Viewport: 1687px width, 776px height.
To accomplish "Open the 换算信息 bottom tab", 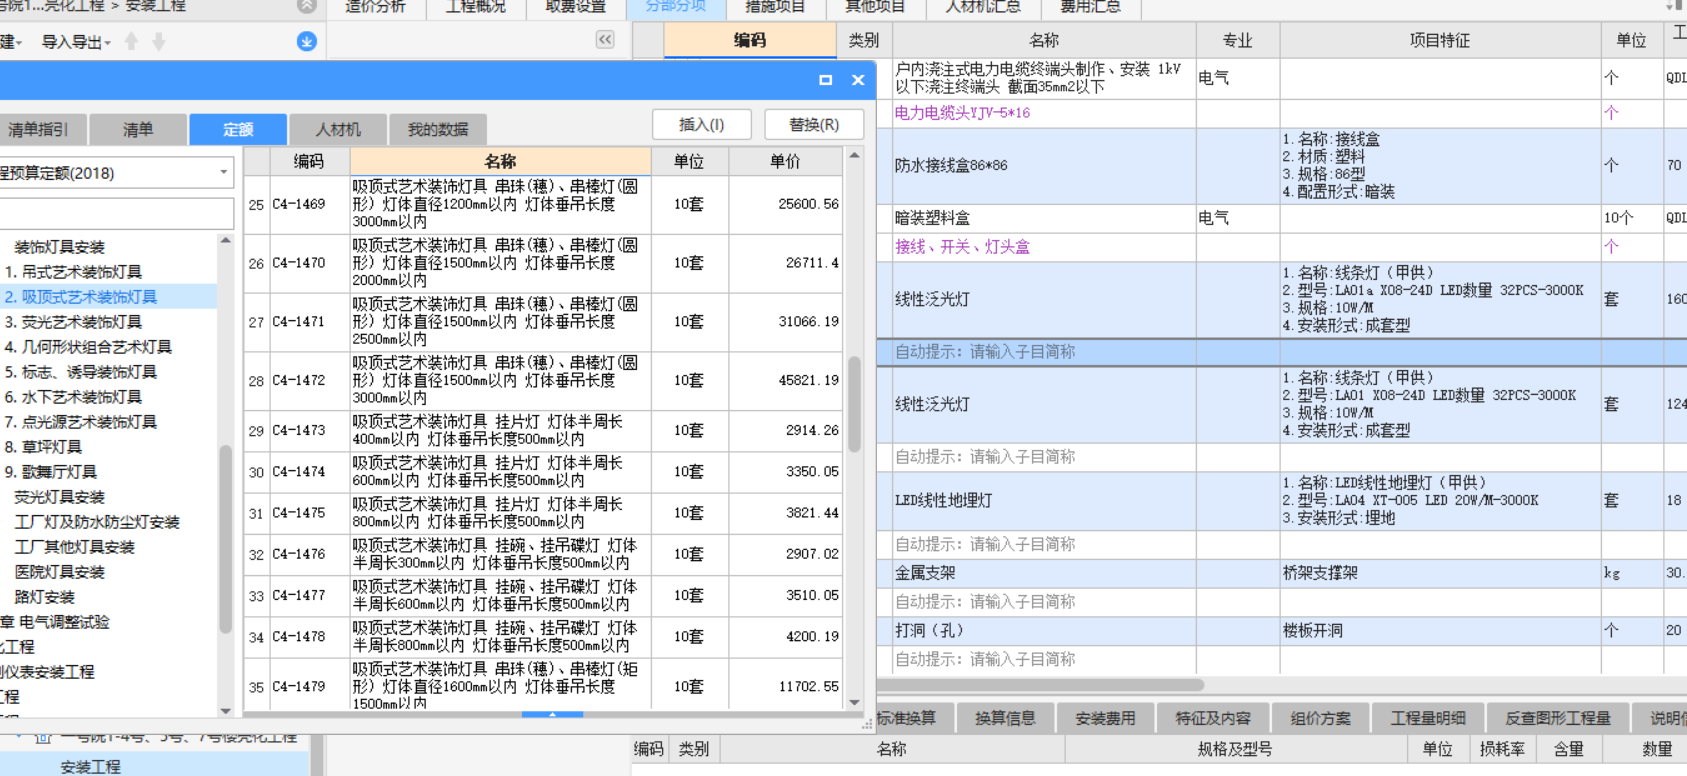I will [1006, 718].
